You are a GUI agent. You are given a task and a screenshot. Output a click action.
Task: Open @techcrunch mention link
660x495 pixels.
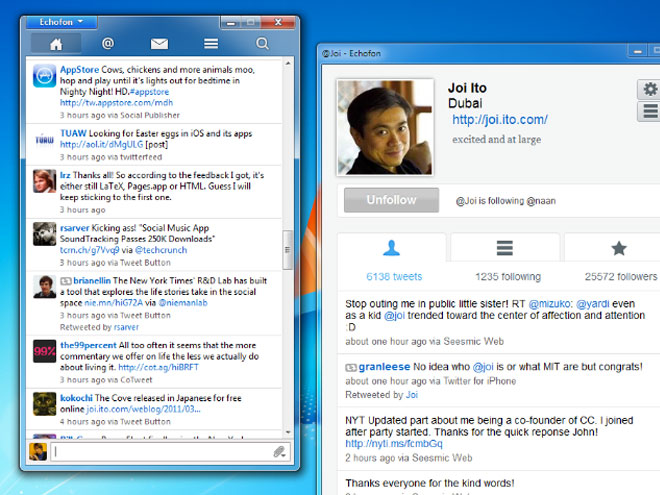pyautogui.click(x=161, y=250)
